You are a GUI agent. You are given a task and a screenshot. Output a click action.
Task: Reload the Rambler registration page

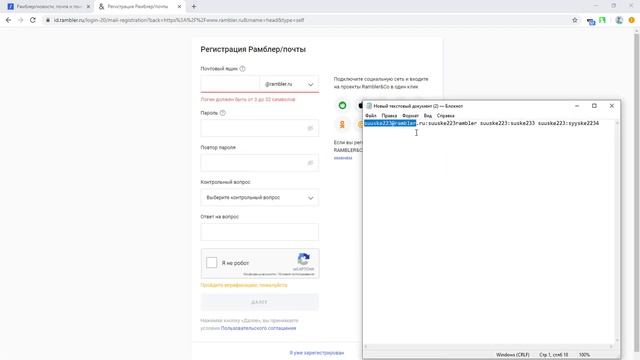tap(33, 20)
